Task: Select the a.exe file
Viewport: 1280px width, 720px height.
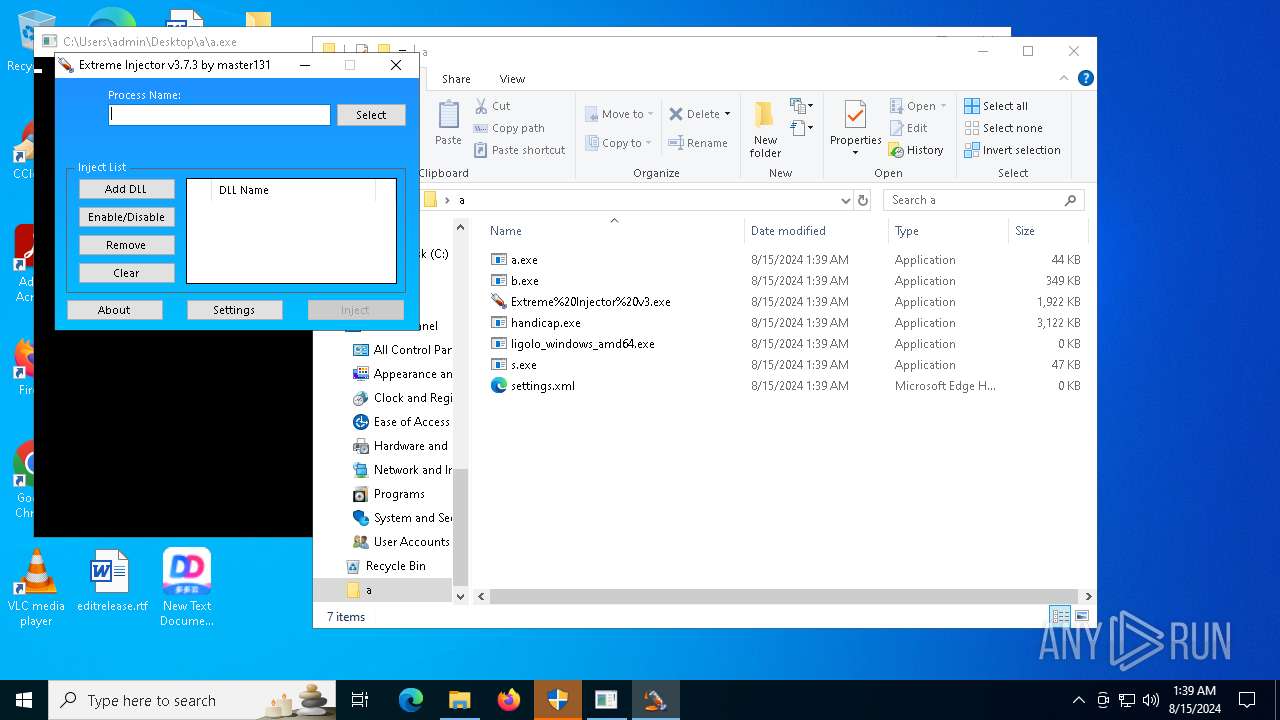Action: click(524, 260)
